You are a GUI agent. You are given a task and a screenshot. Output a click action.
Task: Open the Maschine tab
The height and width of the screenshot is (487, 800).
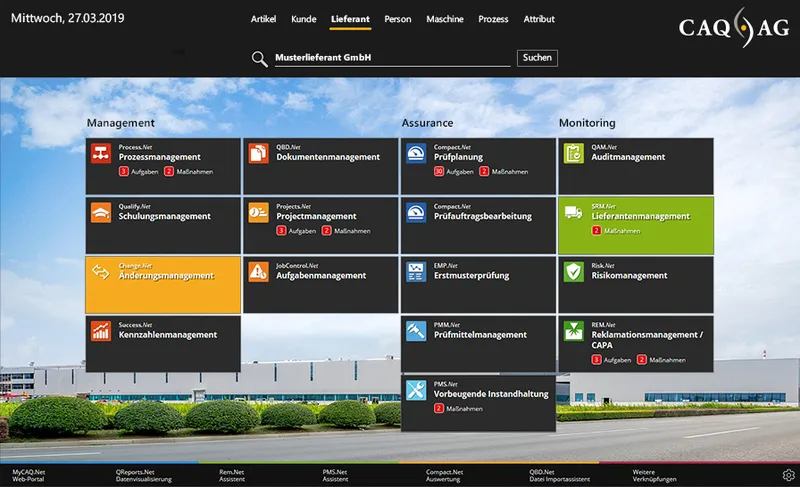coord(445,19)
